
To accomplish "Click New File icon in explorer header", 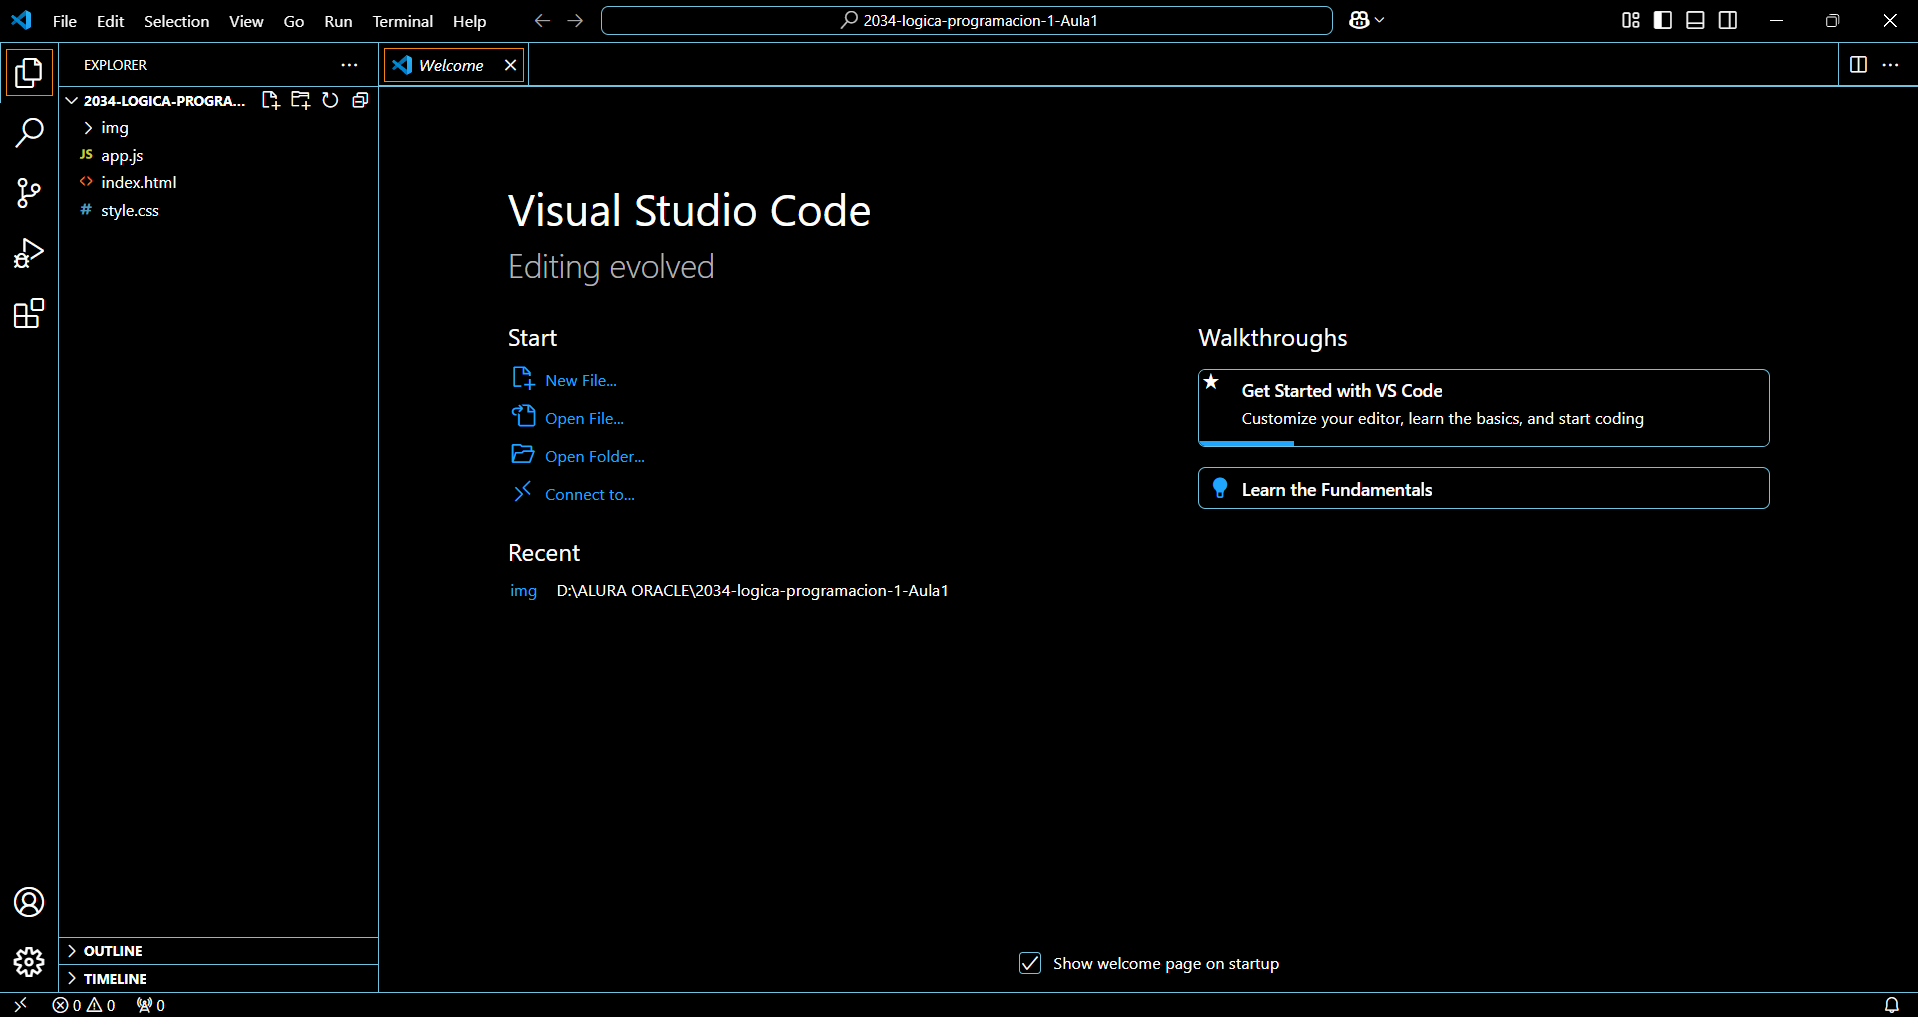I will (x=270, y=100).
